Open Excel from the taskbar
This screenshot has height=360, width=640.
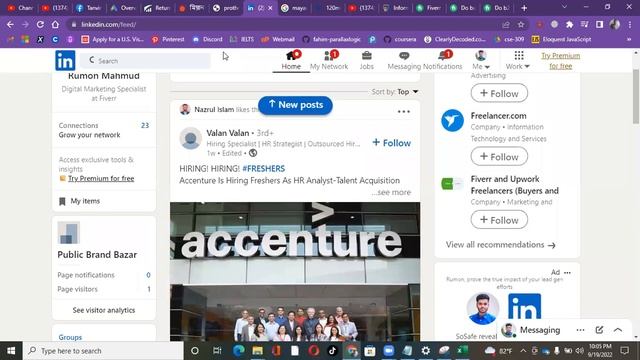pyautogui.click(x=462, y=351)
